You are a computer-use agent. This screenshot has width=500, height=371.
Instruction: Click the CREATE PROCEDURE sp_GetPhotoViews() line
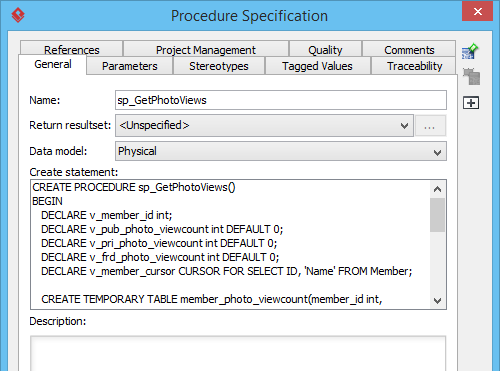pyautogui.click(x=134, y=187)
